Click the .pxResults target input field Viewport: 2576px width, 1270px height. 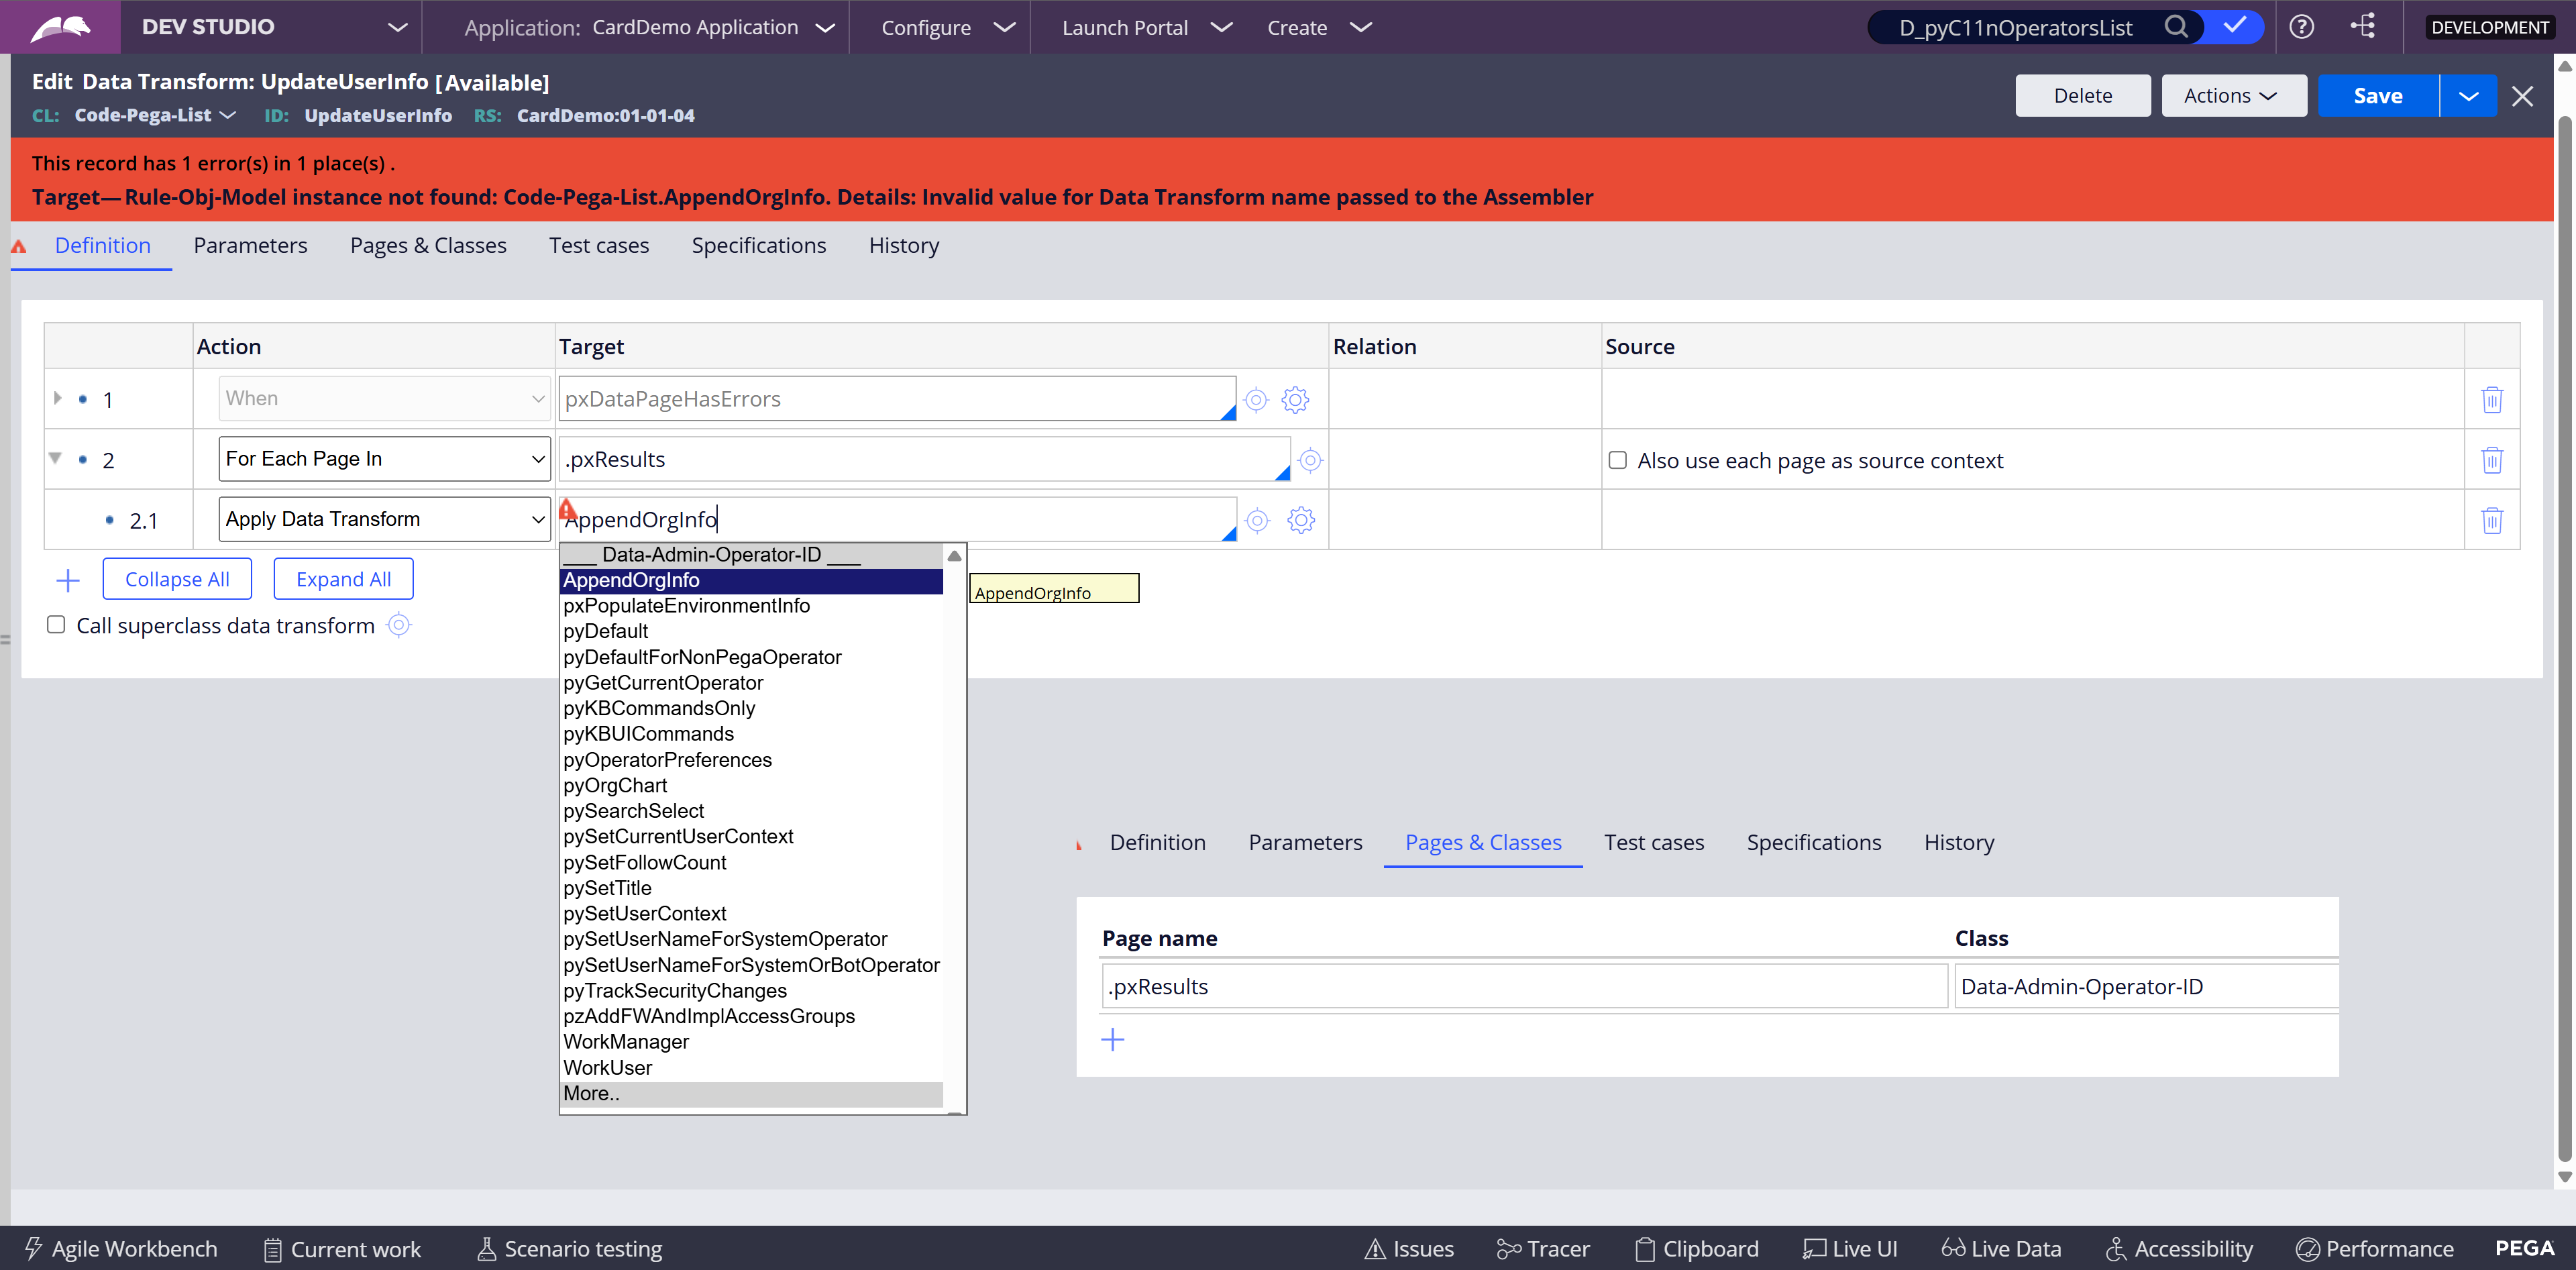coord(920,459)
